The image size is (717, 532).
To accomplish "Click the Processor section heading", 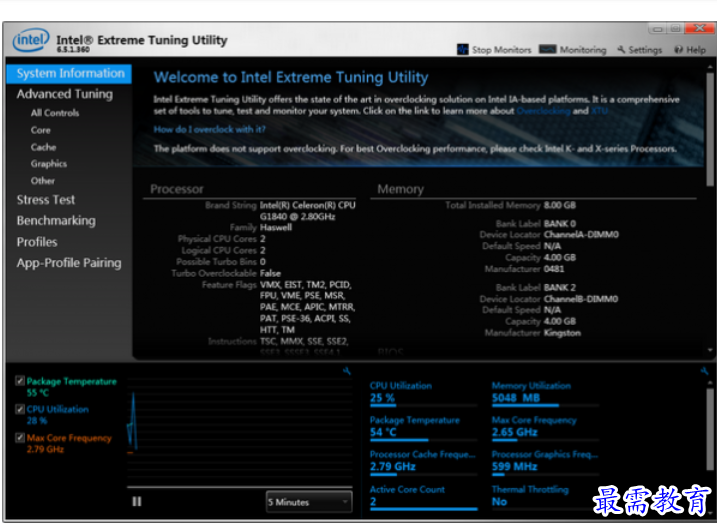I will (x=177, y=189).
